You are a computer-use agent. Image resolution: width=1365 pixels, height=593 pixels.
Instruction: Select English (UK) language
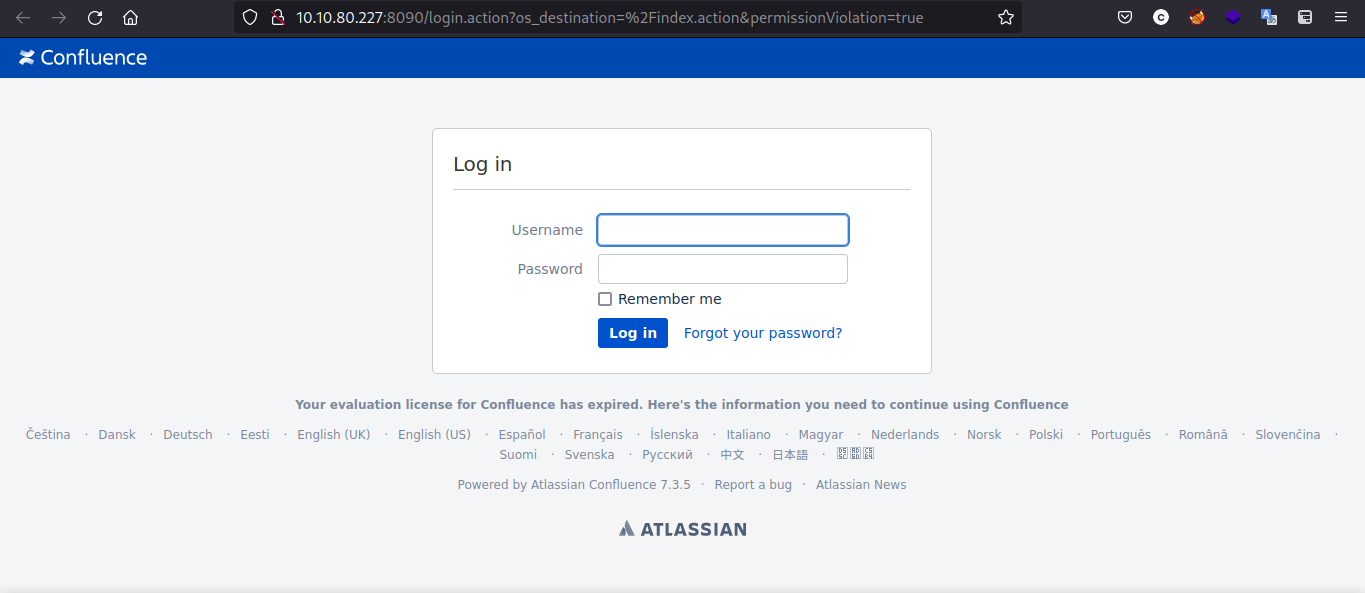(x=334, y=435)
